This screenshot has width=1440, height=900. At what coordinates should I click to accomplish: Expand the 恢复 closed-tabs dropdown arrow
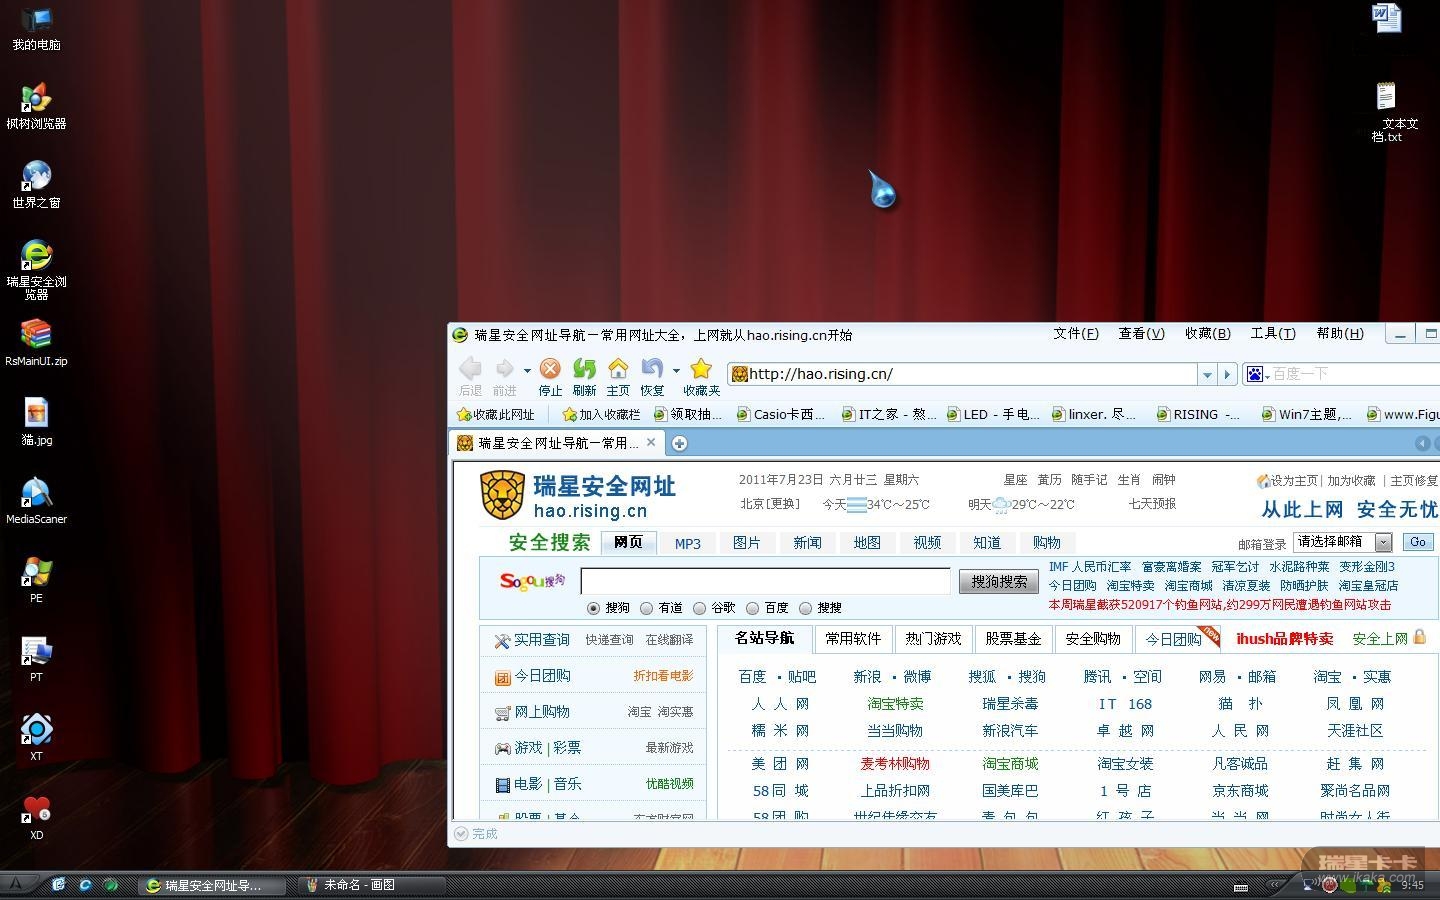(676, 370)
